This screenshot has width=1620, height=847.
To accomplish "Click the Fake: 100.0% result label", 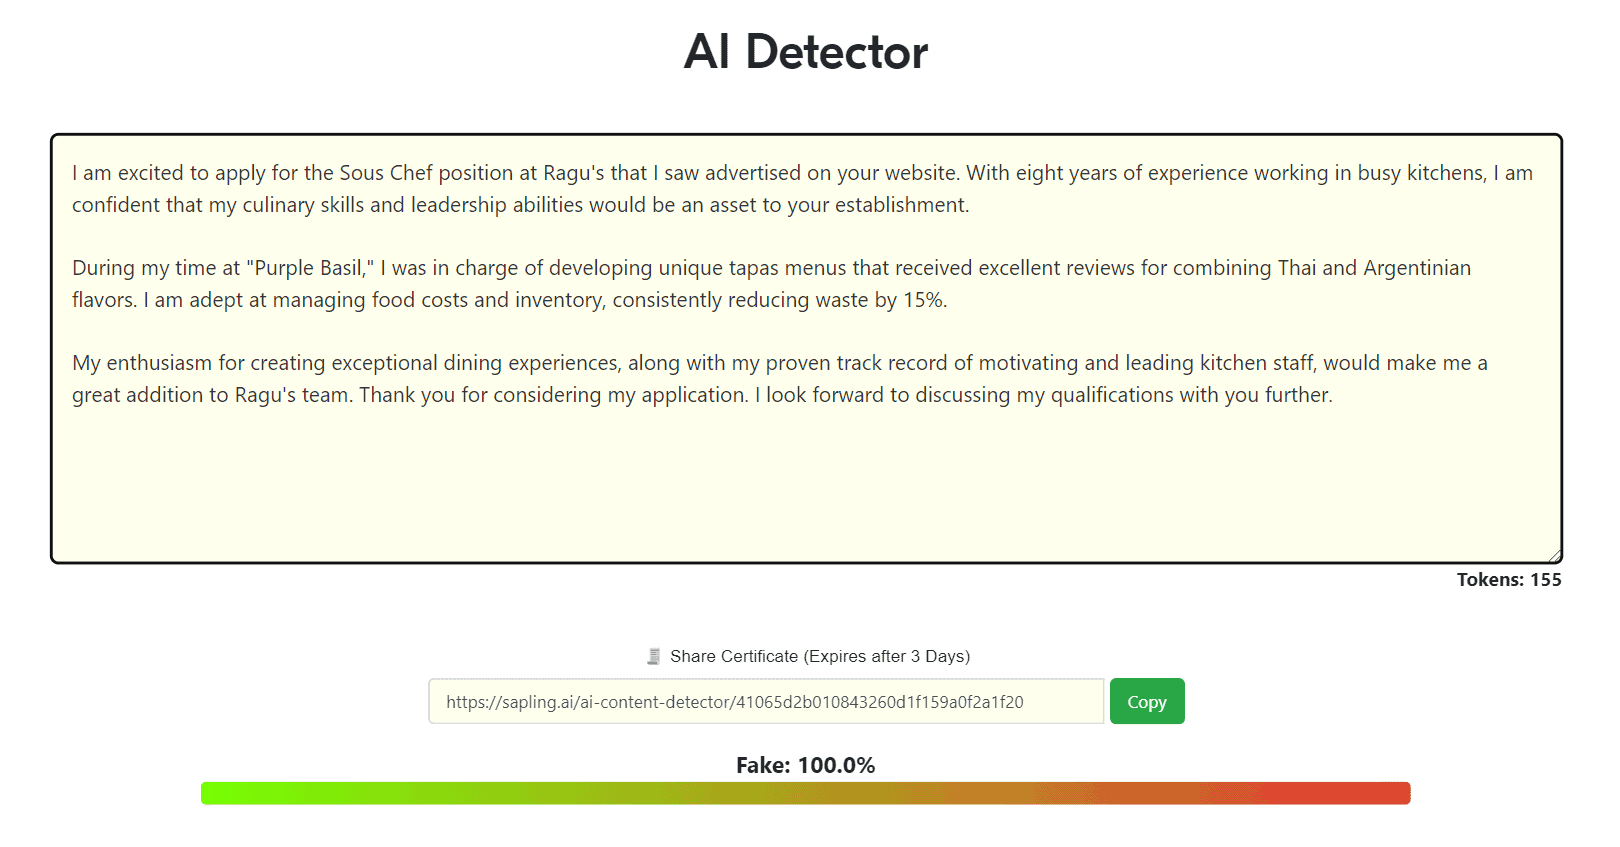I will tap(805, 765).
